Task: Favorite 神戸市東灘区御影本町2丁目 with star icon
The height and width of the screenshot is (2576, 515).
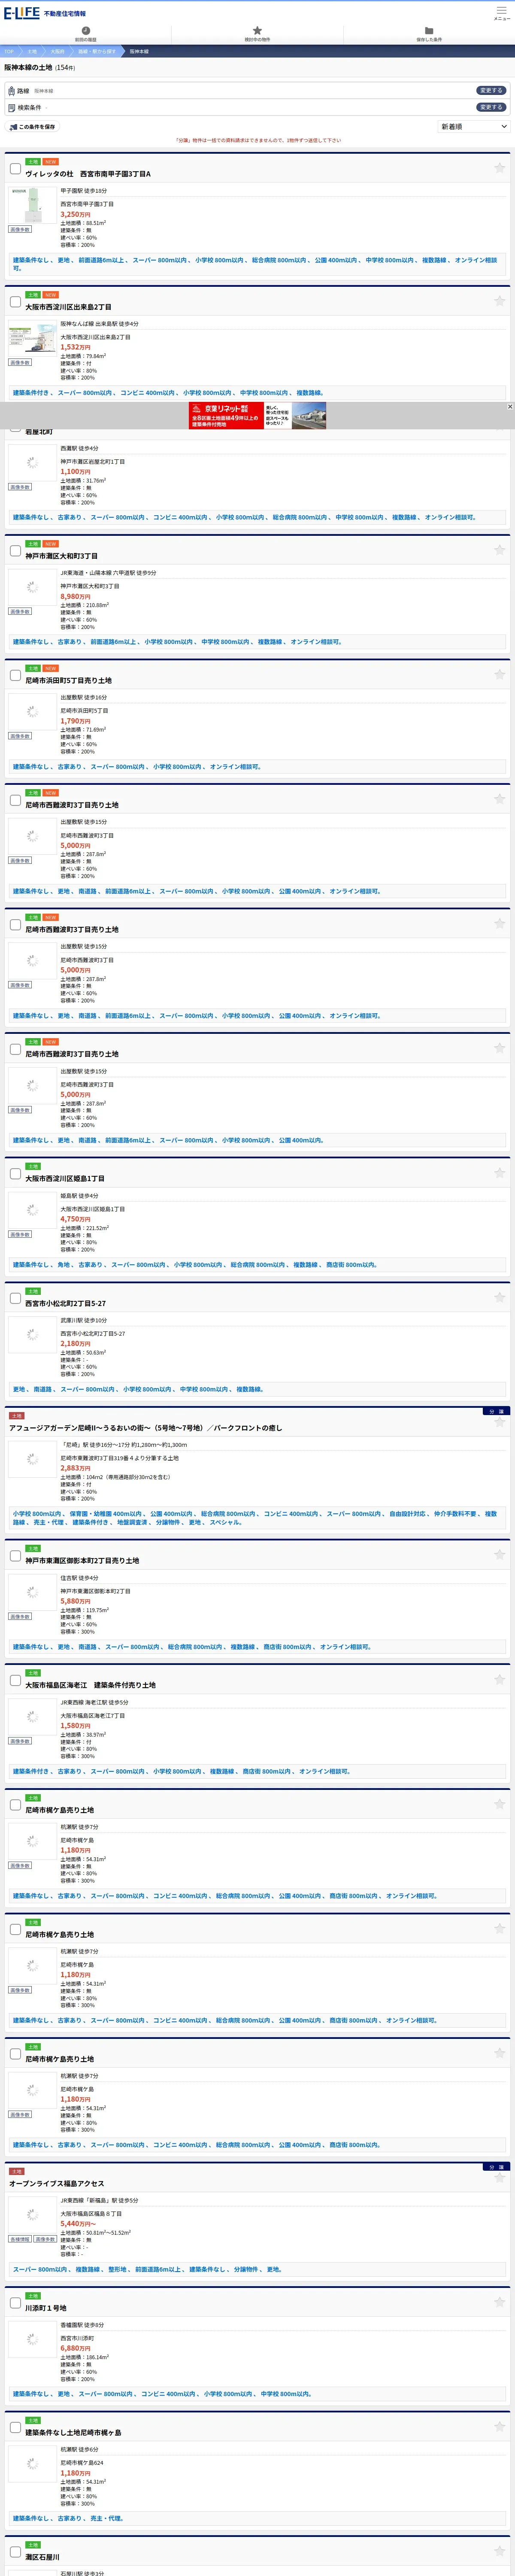Action: pyautogui.click(x=499, y=1554)
